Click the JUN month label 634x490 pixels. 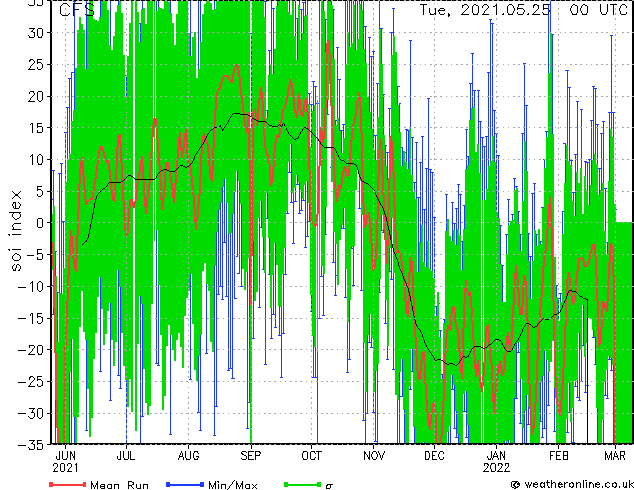coord(65,456)
